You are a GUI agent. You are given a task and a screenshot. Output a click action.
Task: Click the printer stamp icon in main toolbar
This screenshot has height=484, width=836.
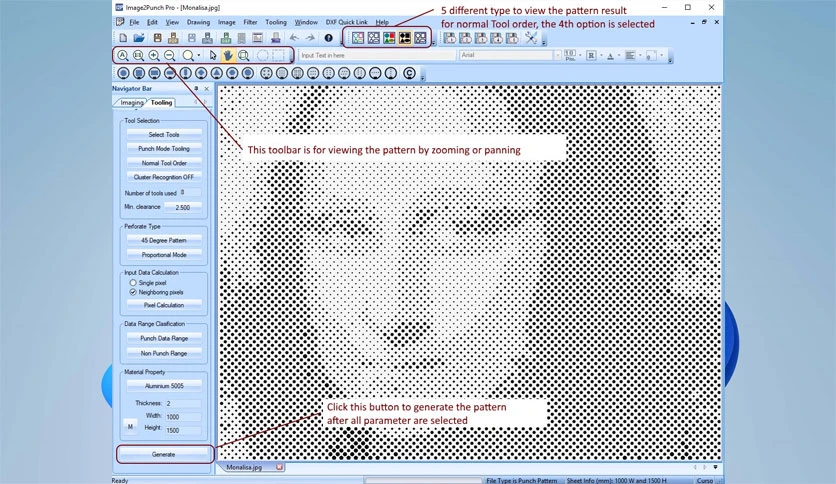click(275, 38)
